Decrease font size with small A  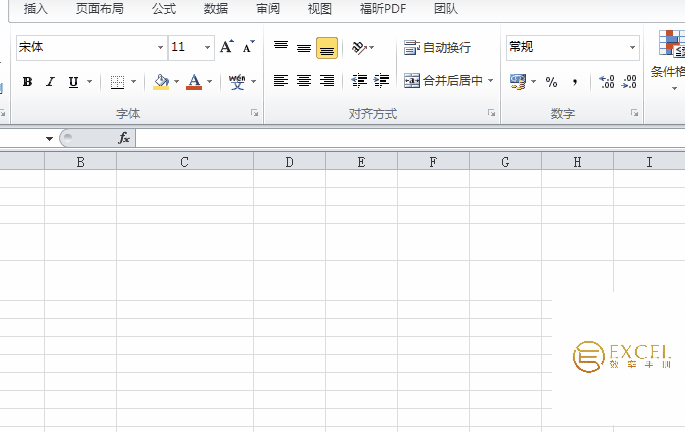click(x=248, y=47)
